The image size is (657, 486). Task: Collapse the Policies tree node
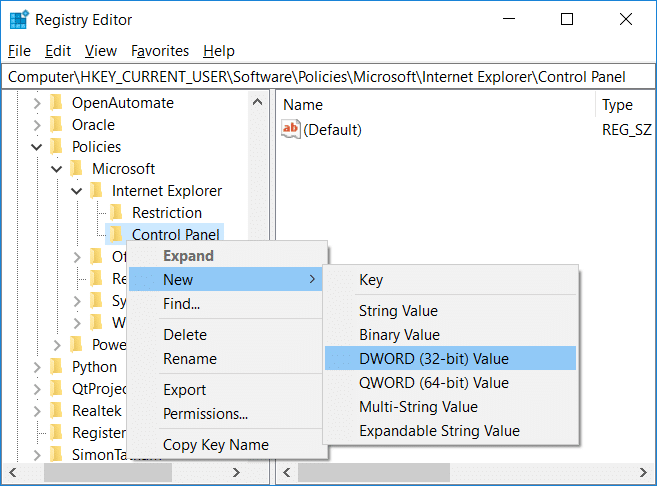coord(37,147)
